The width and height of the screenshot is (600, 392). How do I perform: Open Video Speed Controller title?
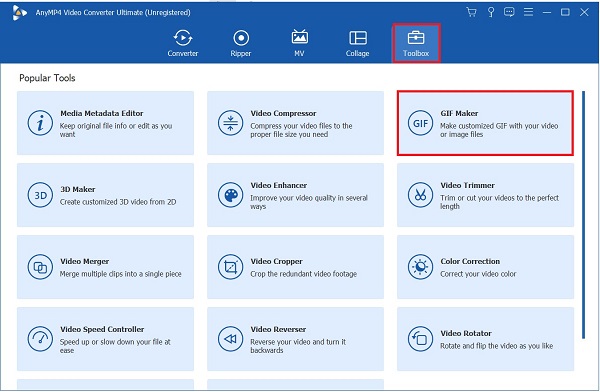(102, 329)
